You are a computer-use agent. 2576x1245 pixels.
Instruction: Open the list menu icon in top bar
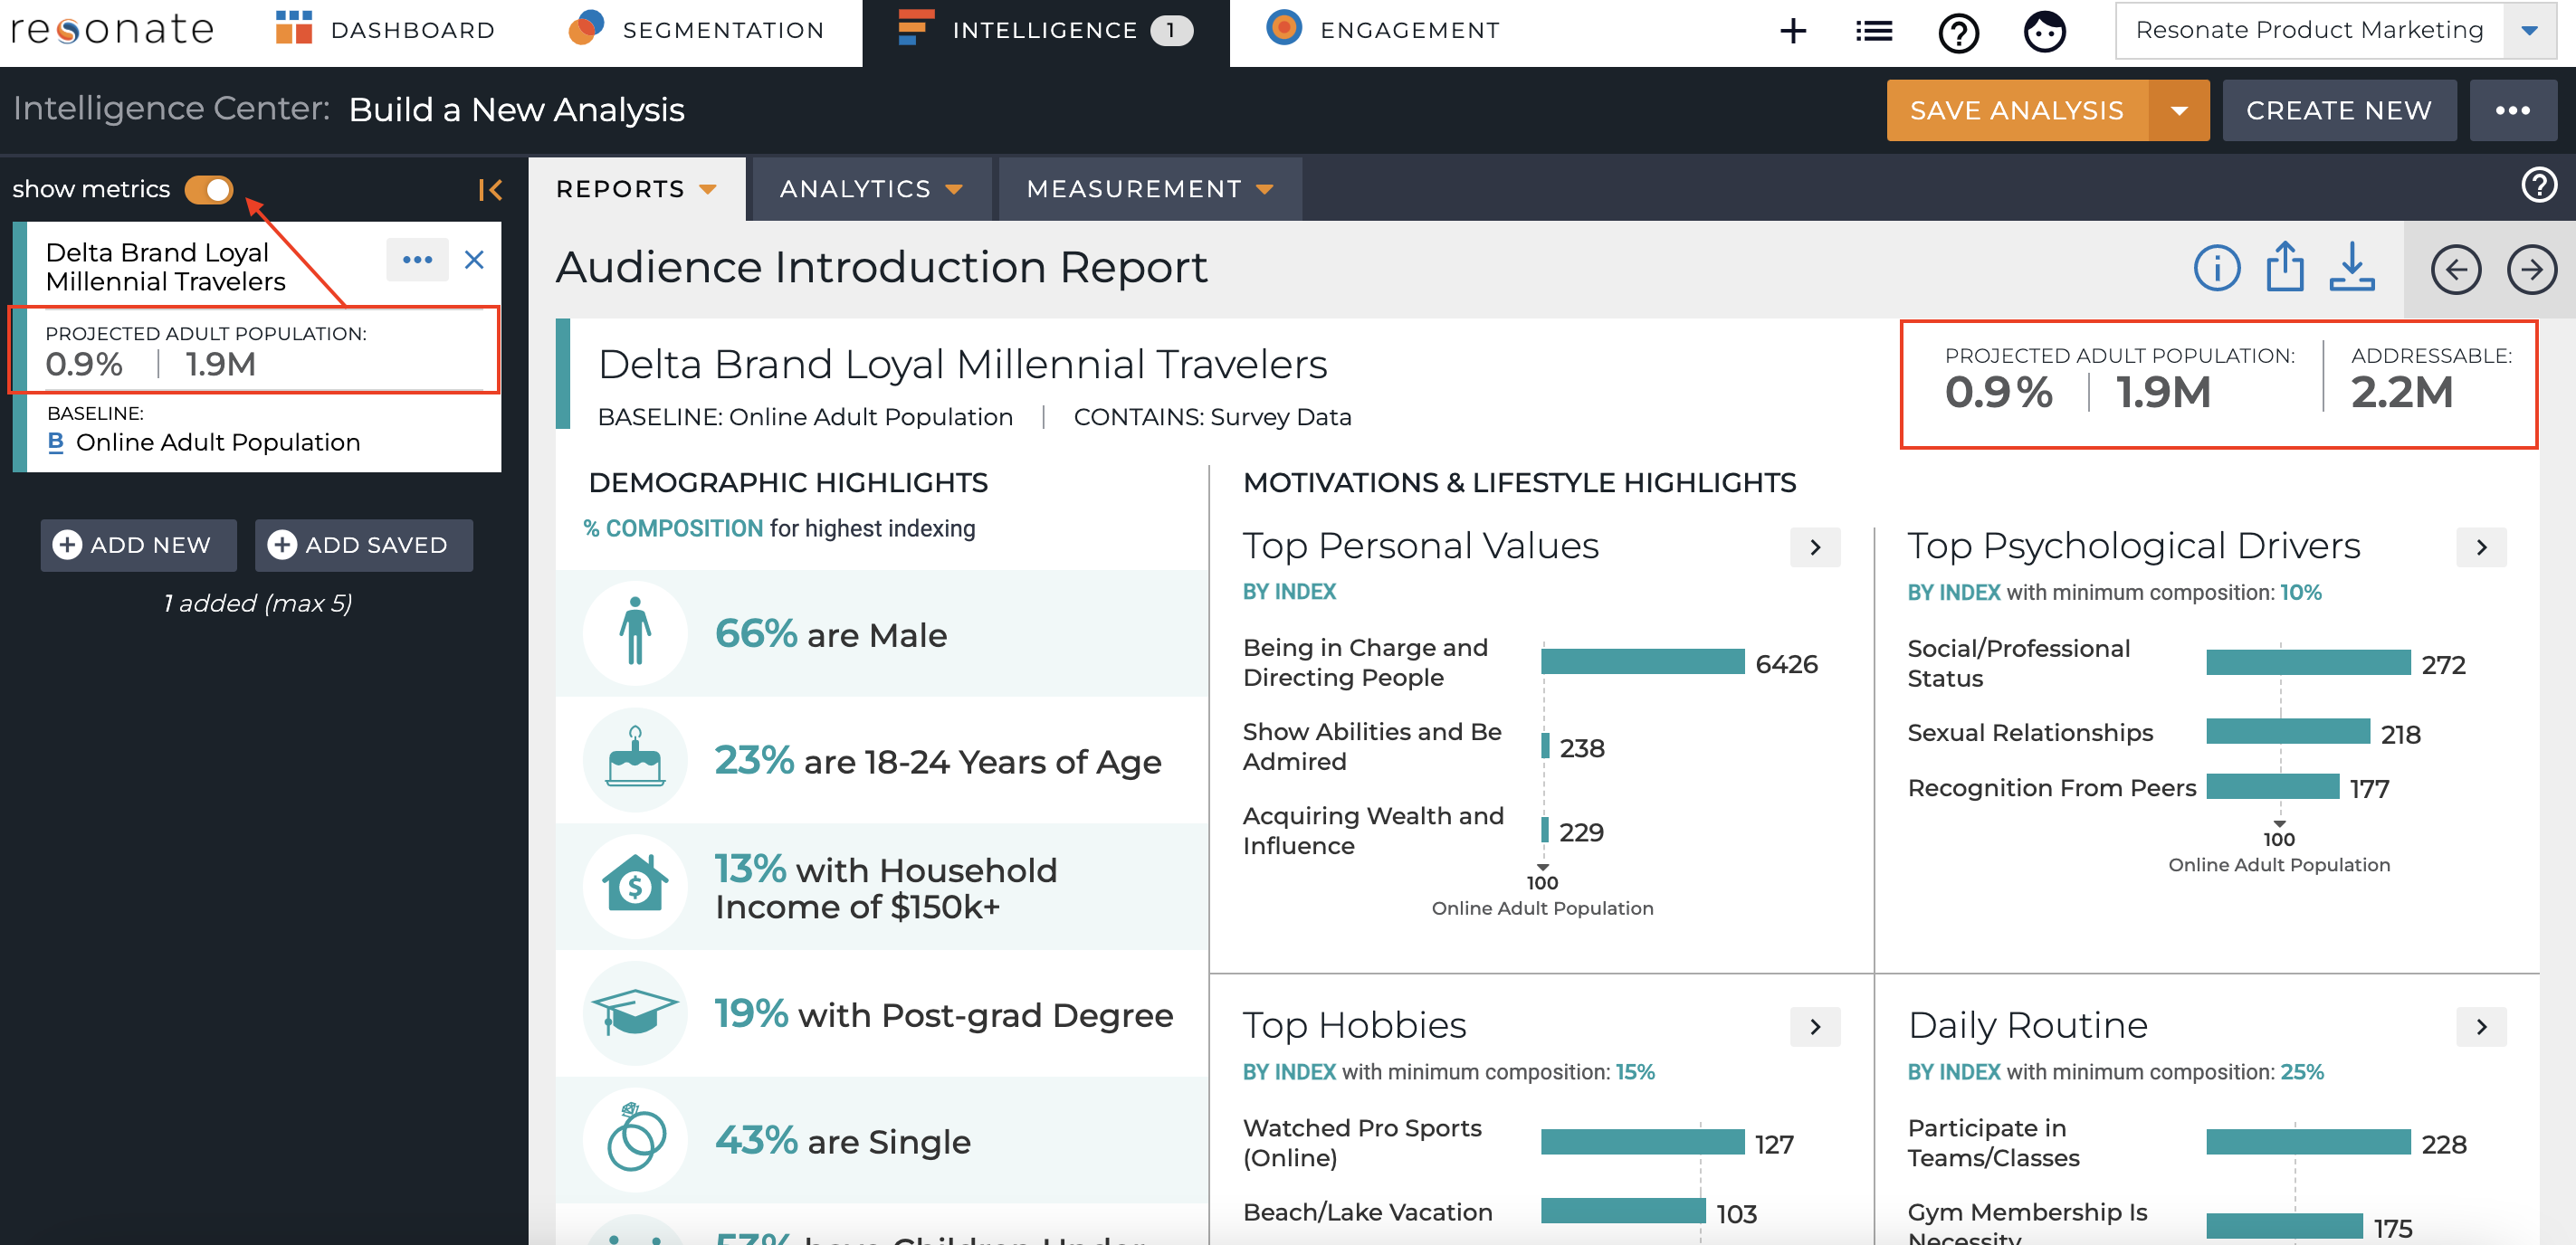tap(1873, 31)
